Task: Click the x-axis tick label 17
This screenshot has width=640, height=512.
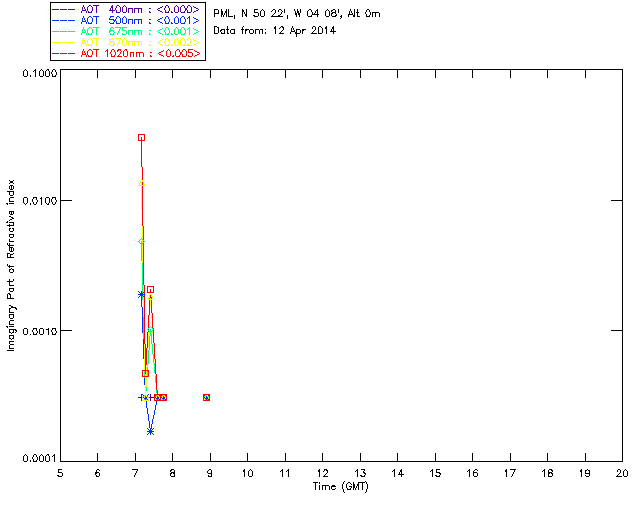Action: click(510, 473)
